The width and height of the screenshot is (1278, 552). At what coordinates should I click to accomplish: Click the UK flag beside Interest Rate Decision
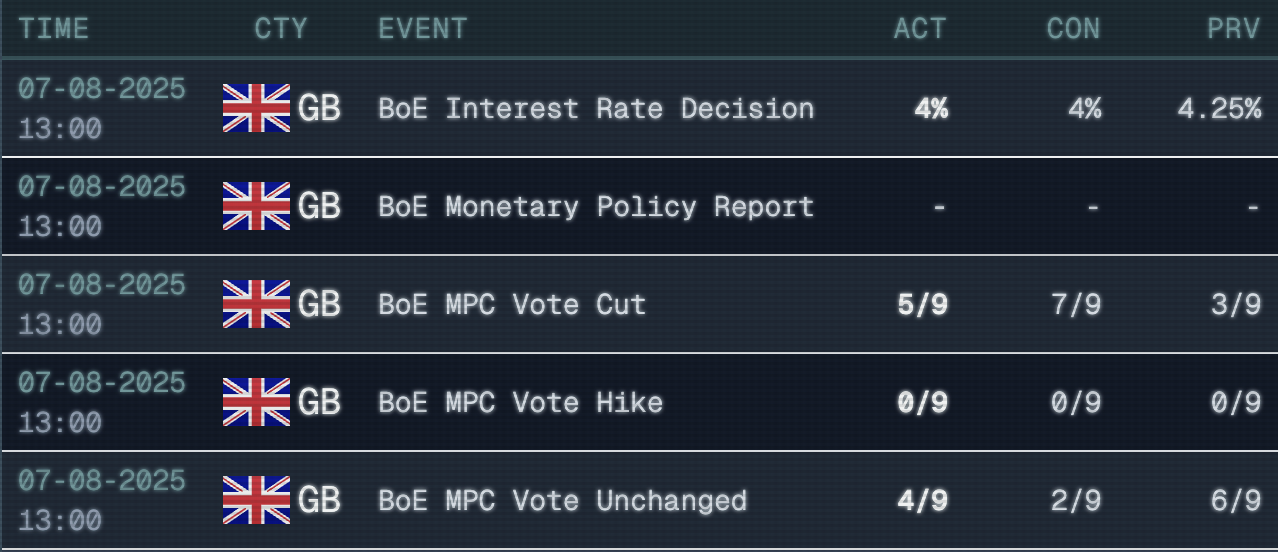pos(256,108)
